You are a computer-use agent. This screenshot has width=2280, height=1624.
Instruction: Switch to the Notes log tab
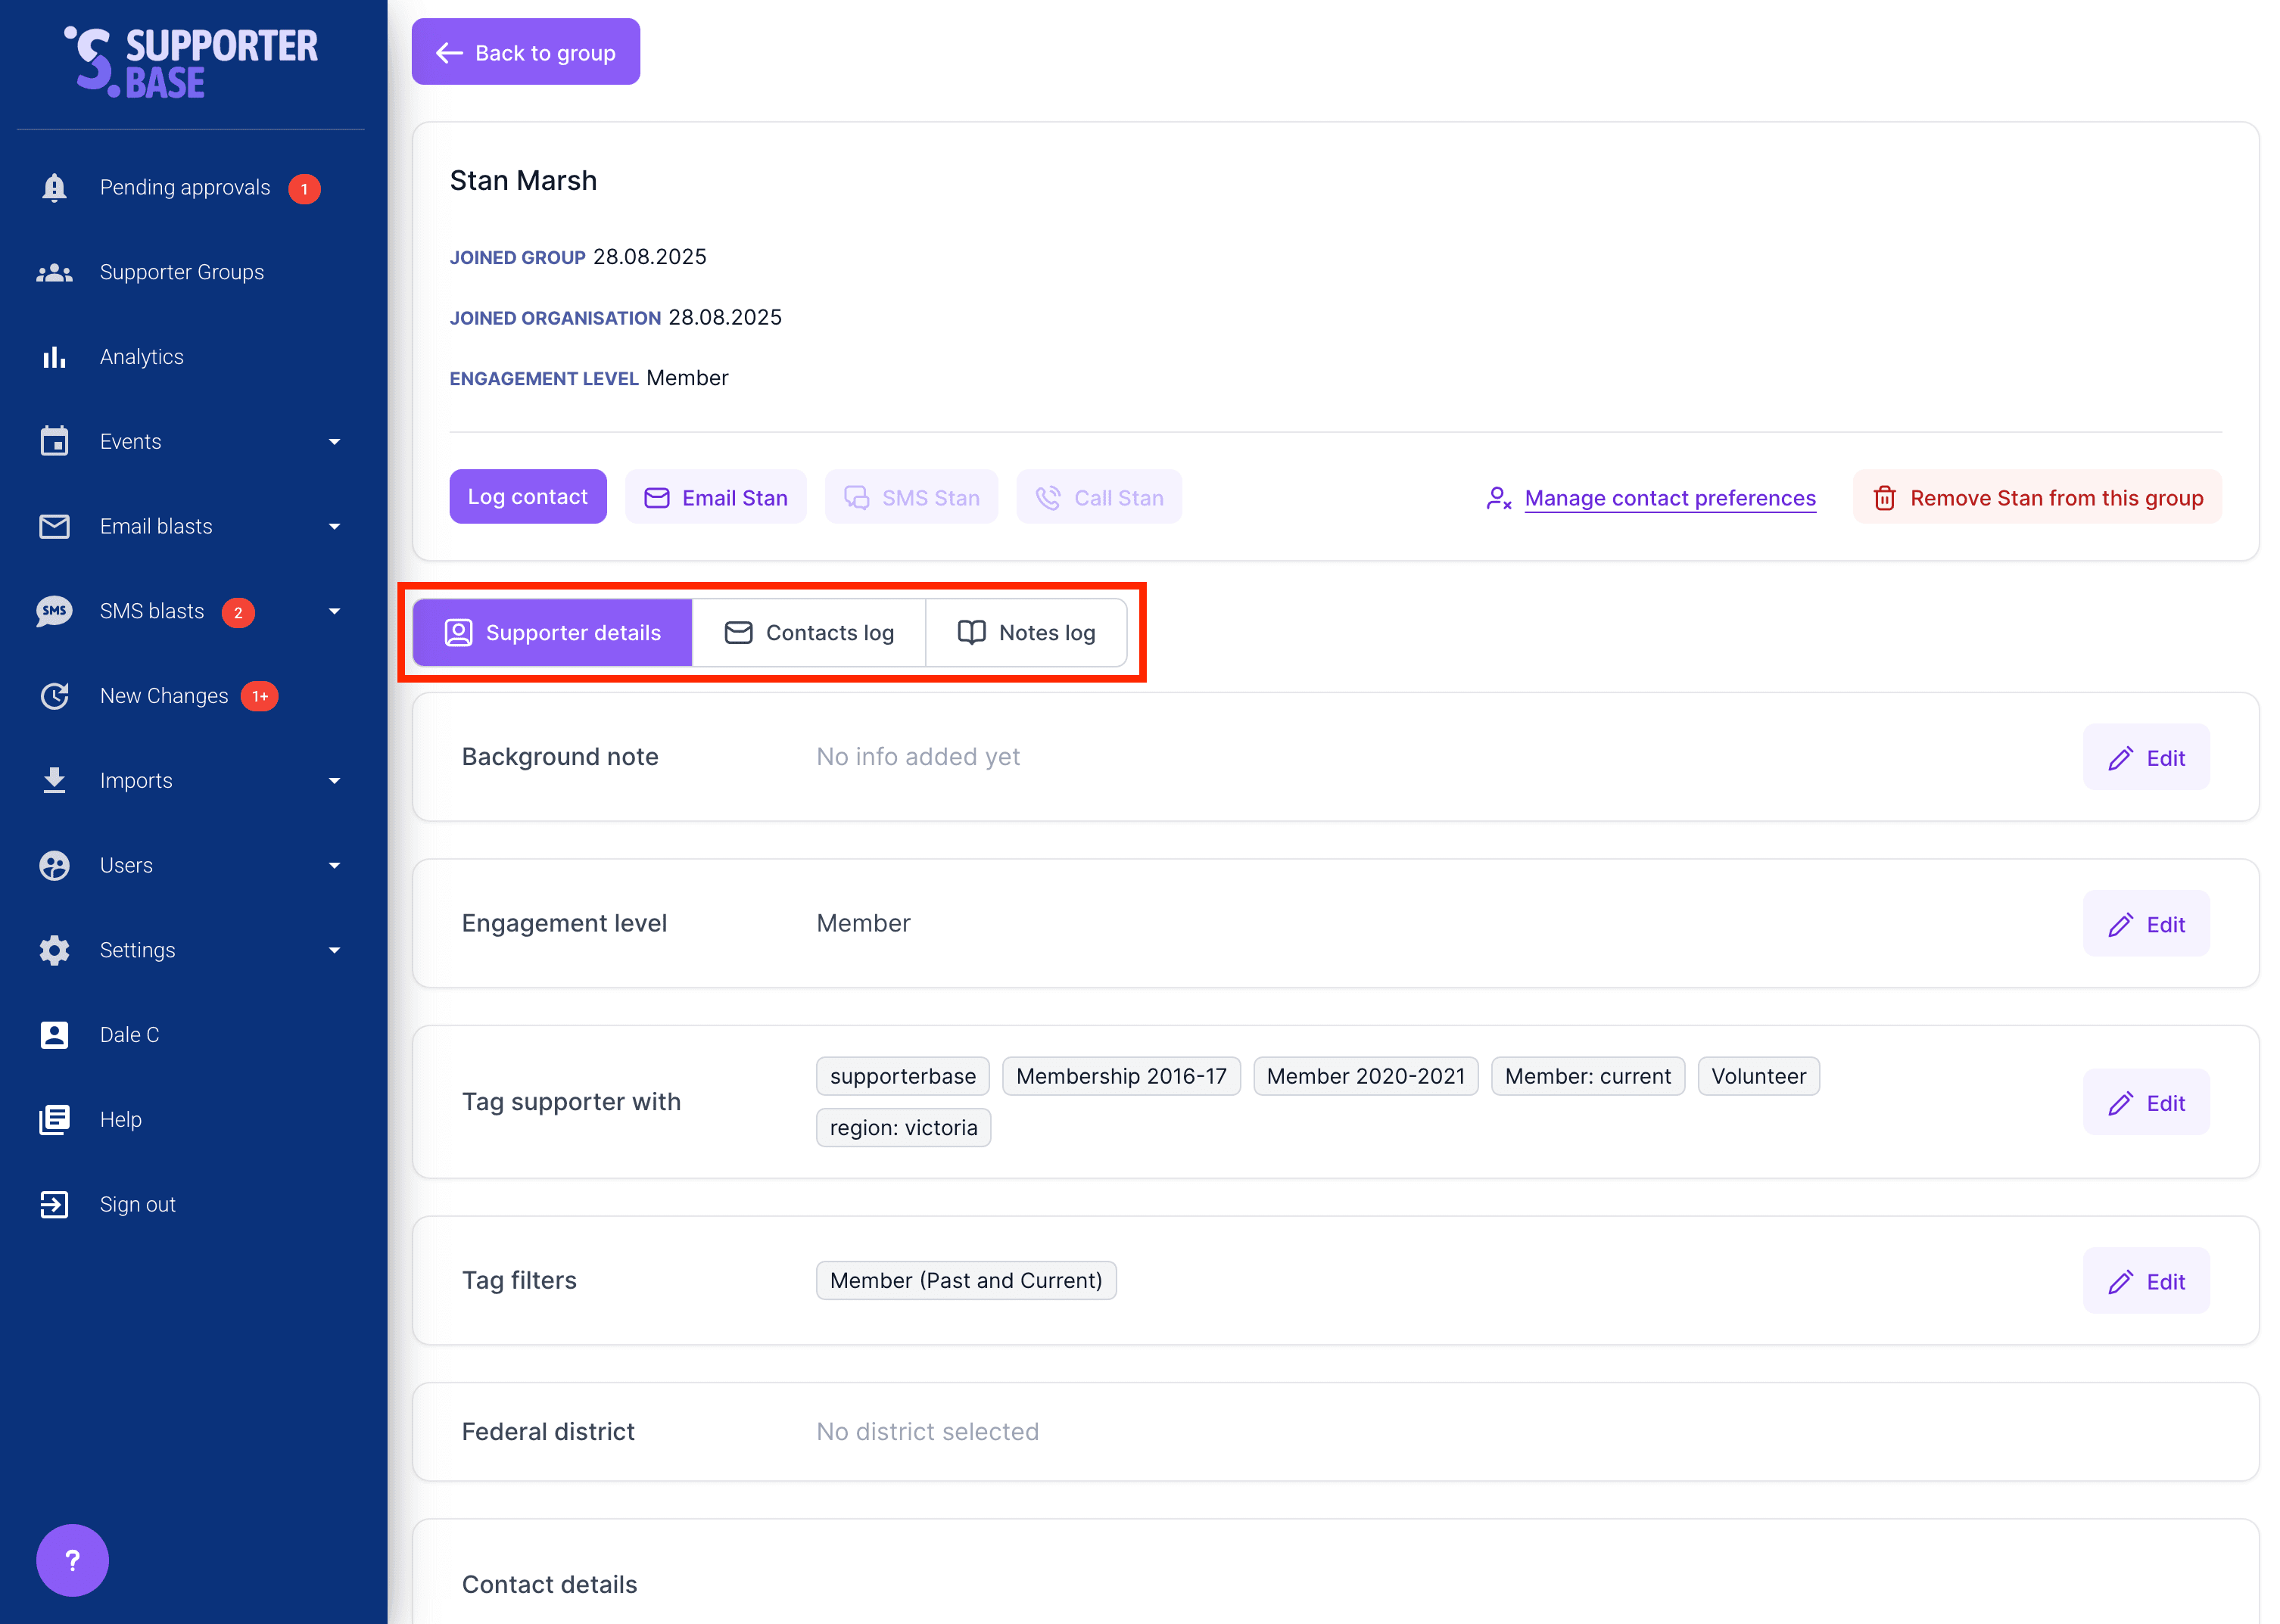coord(1026,633)
